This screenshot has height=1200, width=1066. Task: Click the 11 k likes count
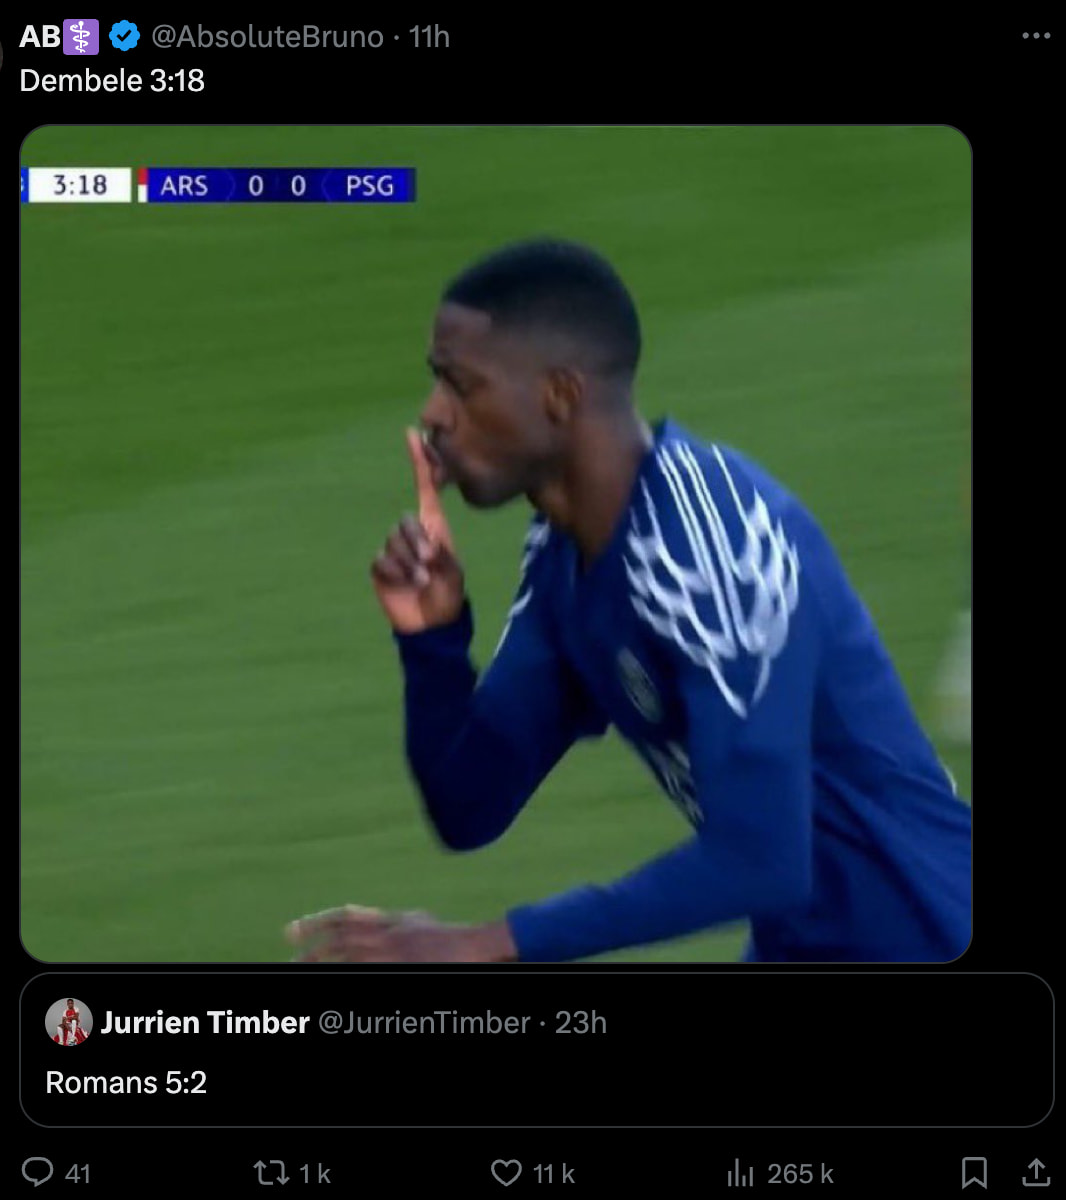point(554,1173)
